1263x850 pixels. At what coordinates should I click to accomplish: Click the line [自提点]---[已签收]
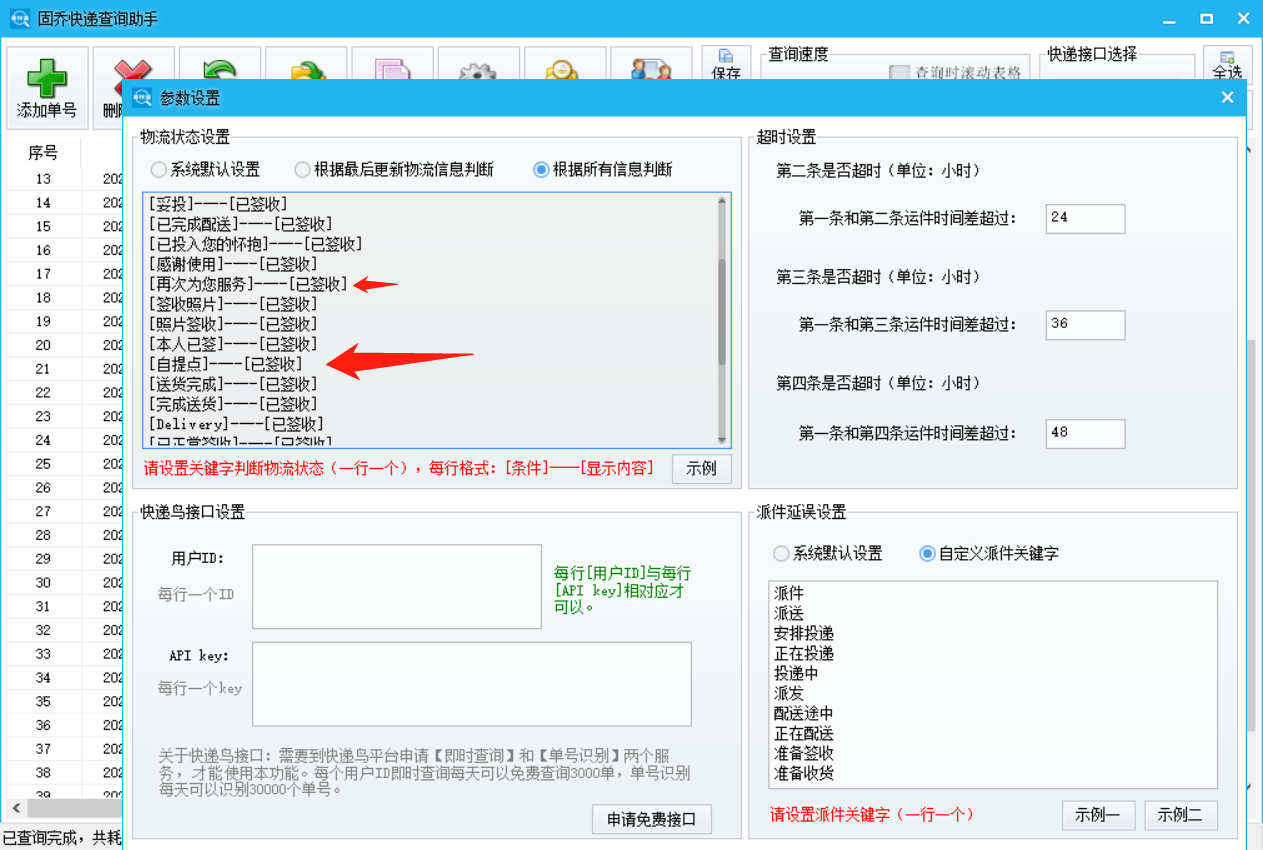pos(225,364)
